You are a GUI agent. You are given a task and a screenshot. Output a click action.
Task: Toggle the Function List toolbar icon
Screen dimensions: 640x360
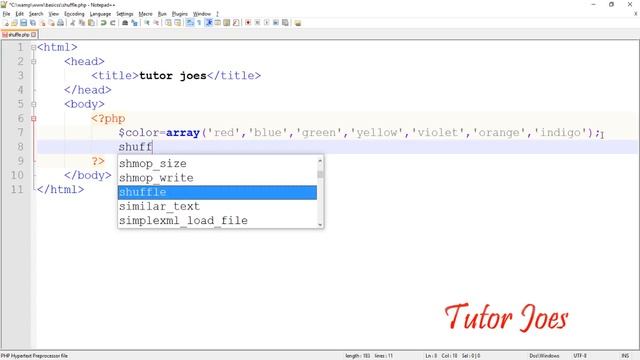(236, 23)
